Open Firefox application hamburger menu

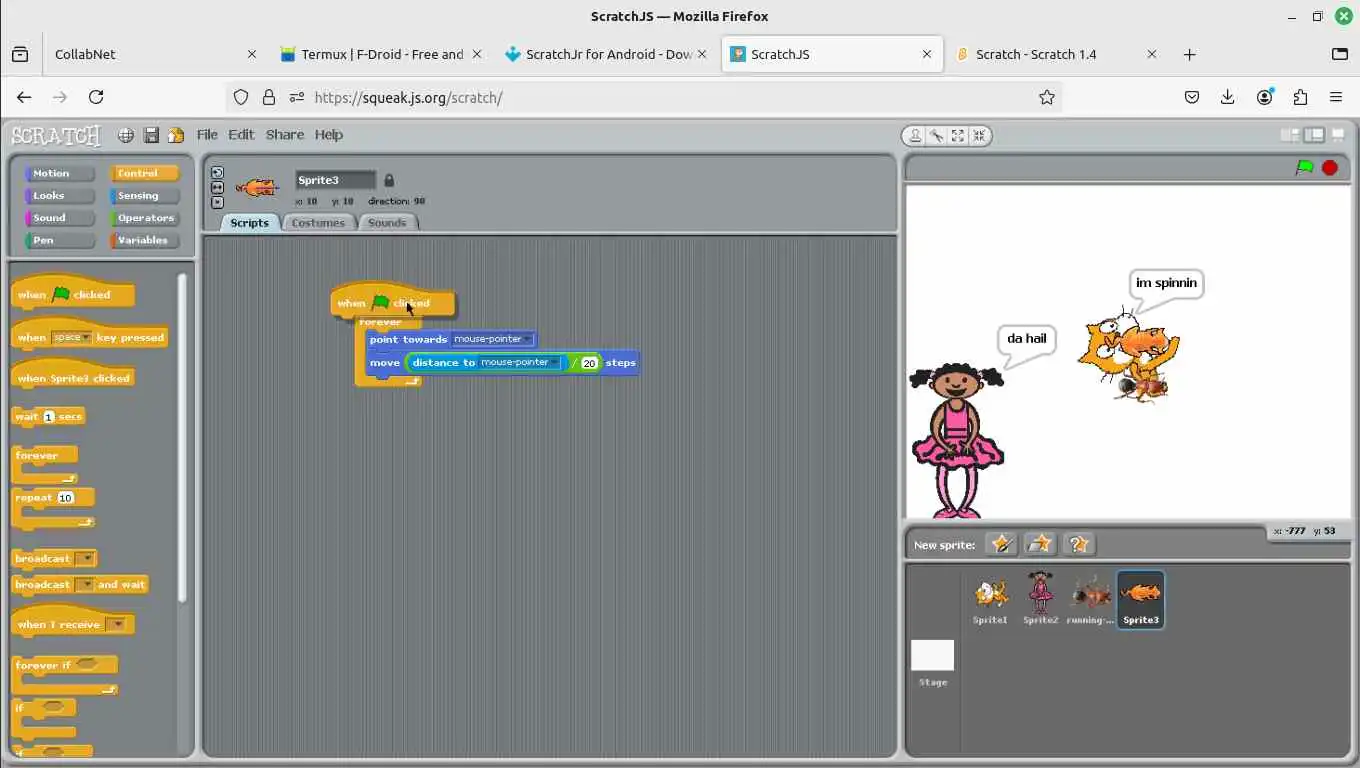(1336, 97)
